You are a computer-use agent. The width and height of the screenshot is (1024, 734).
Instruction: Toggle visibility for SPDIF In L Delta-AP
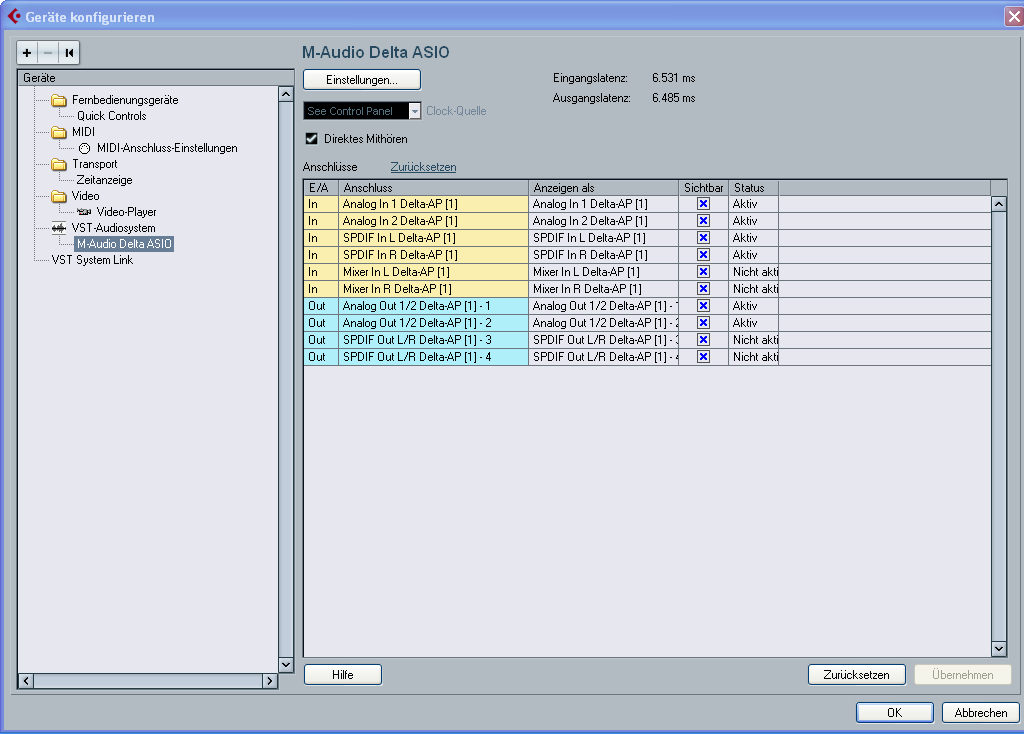[703, 238]
